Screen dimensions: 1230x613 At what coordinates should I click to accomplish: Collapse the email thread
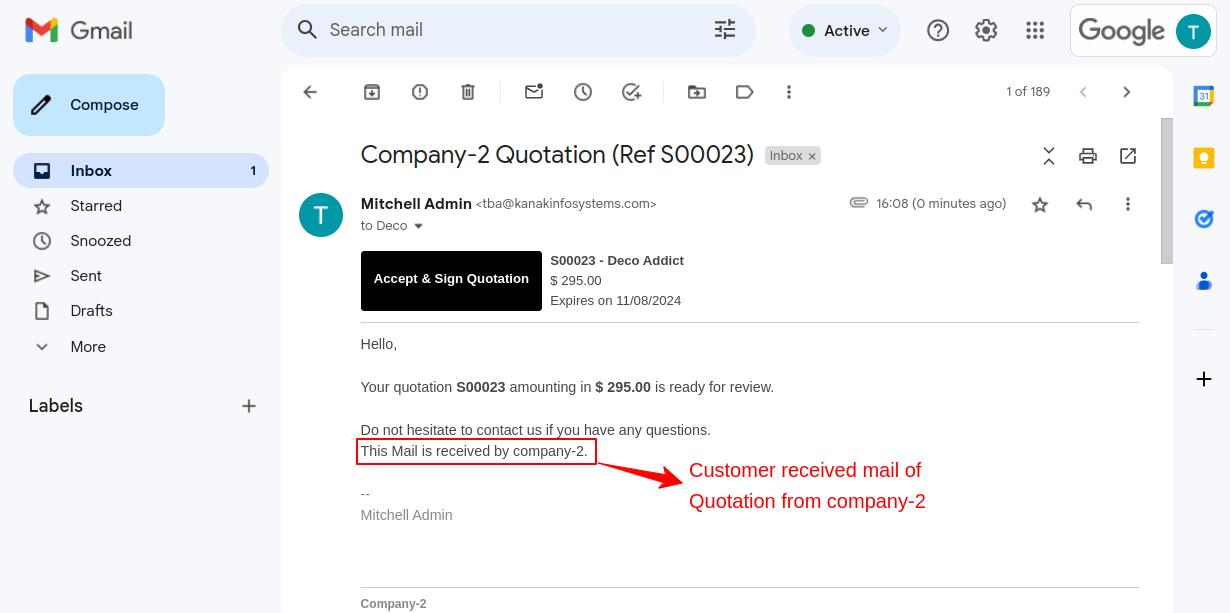point(1047,156)
